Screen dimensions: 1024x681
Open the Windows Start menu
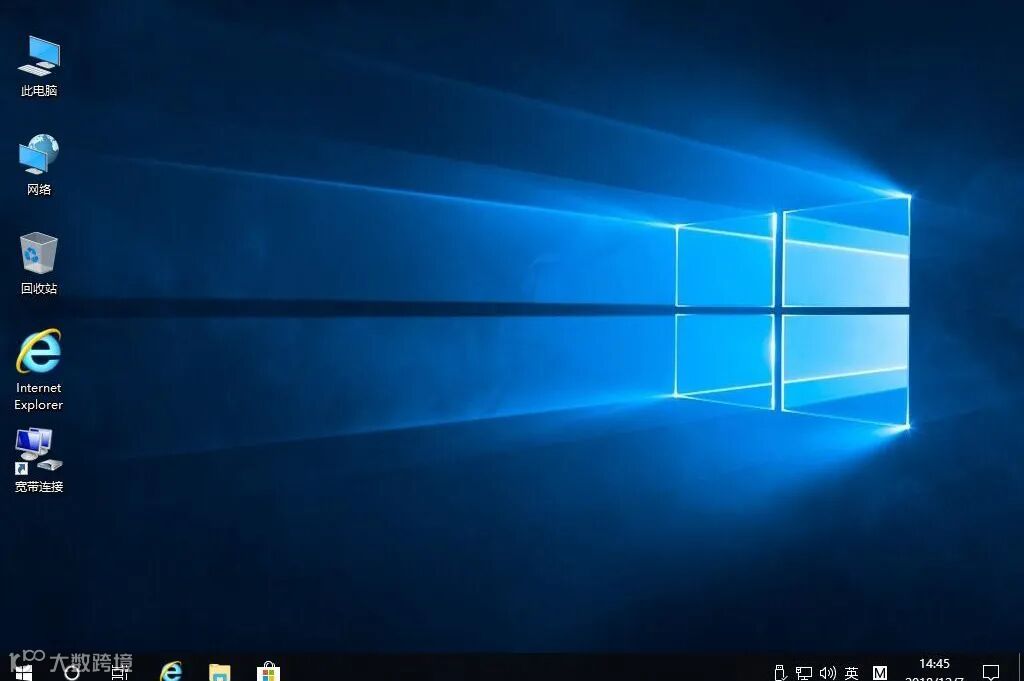click(x=24, y=673)
